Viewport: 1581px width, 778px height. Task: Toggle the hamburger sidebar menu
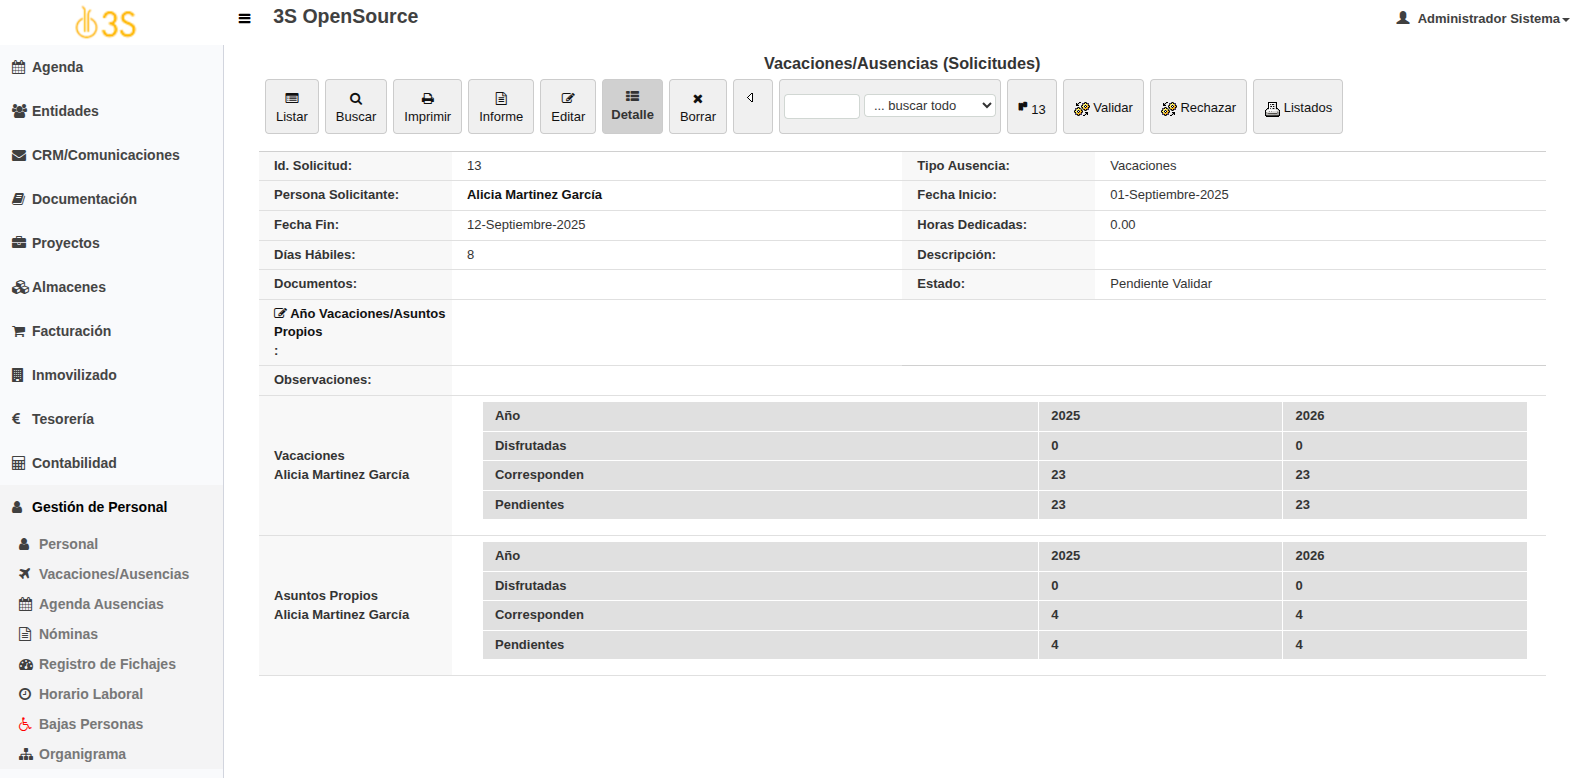point(244,18)
